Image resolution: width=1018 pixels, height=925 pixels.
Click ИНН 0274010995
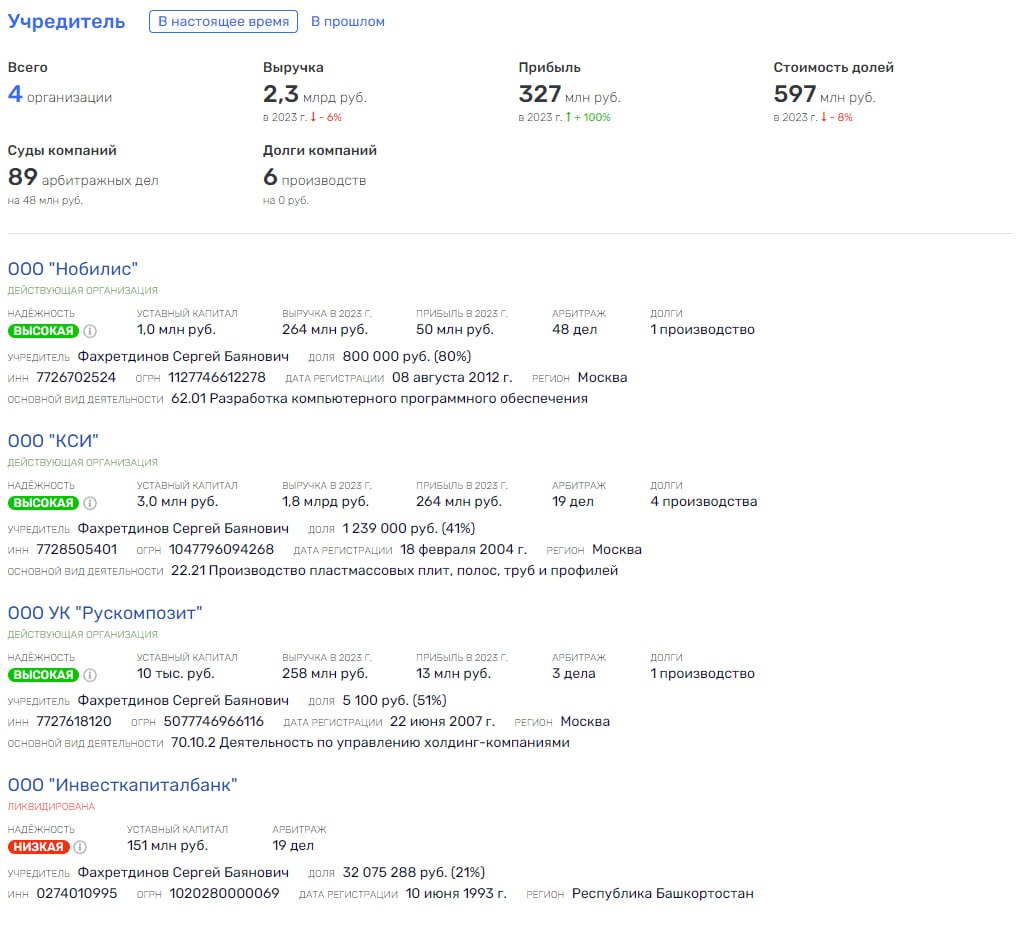[77, 893]
